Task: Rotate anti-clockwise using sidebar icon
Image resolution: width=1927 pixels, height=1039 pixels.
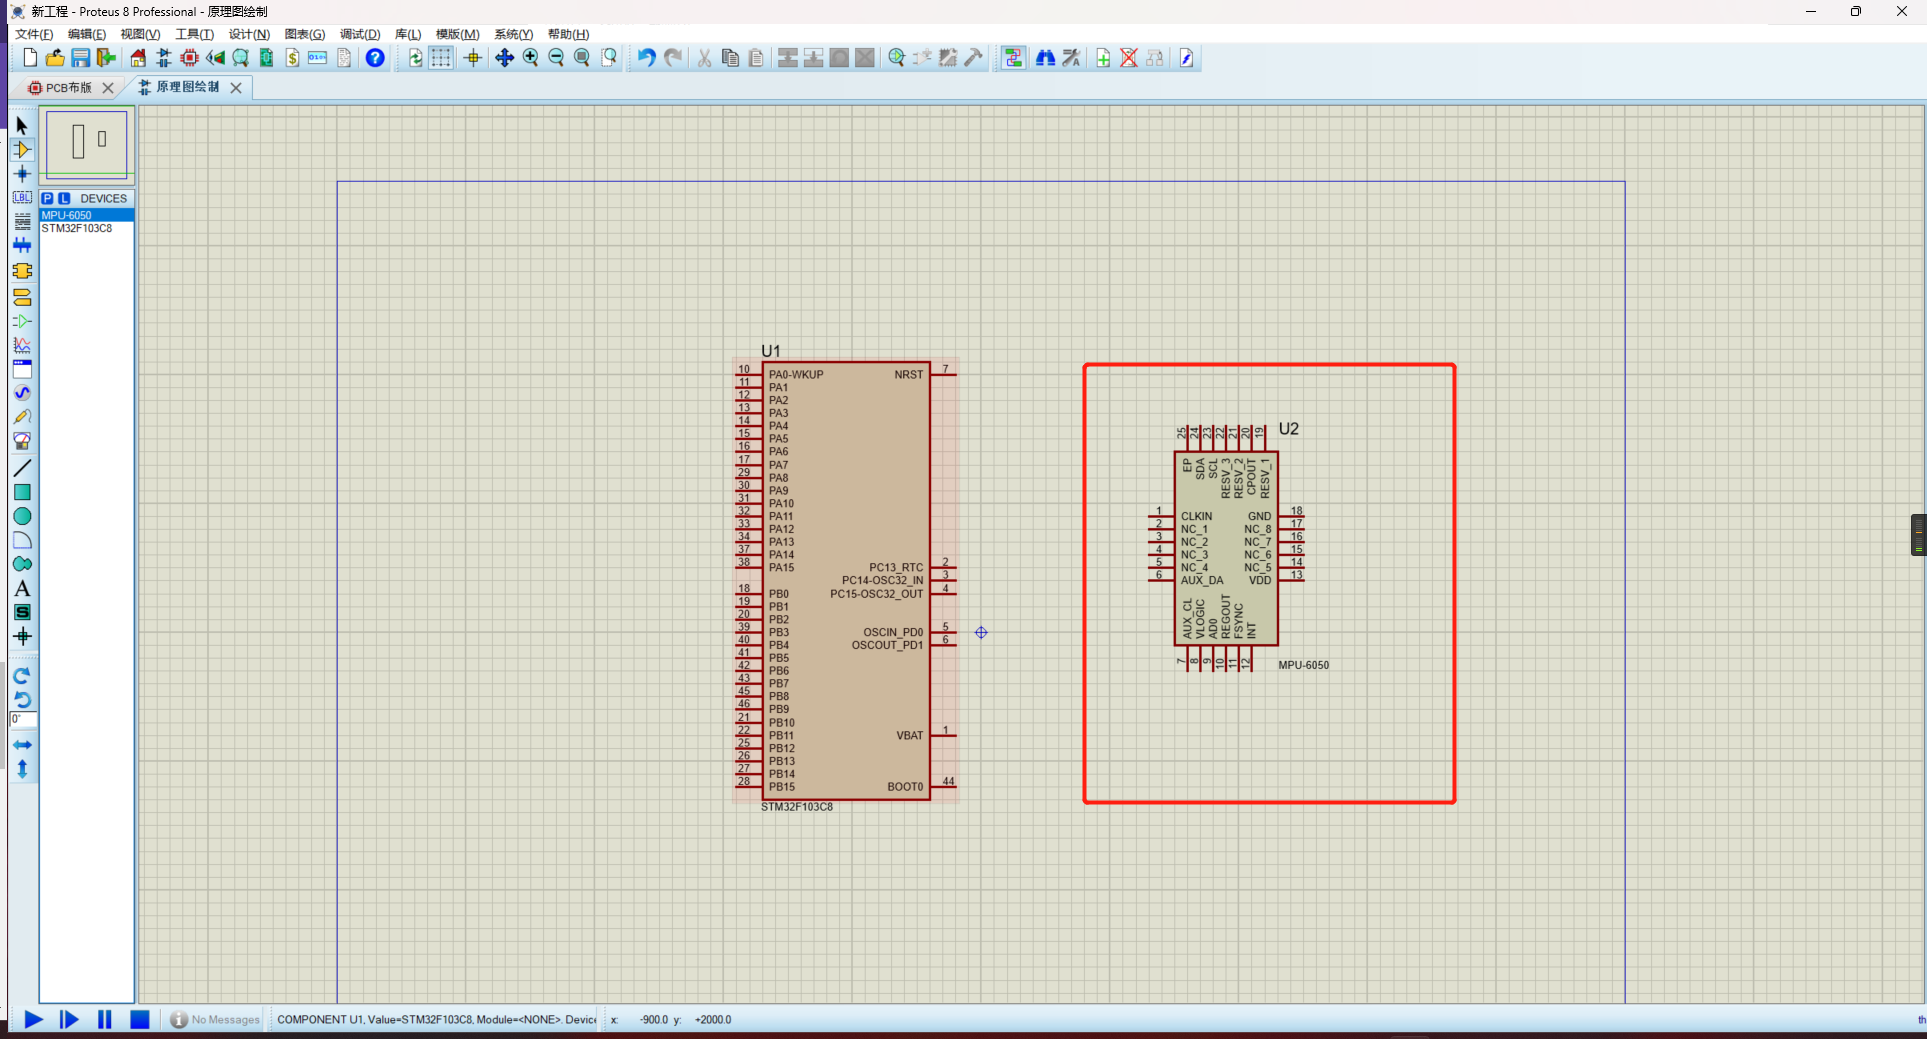Action: (x=22, y=700)
